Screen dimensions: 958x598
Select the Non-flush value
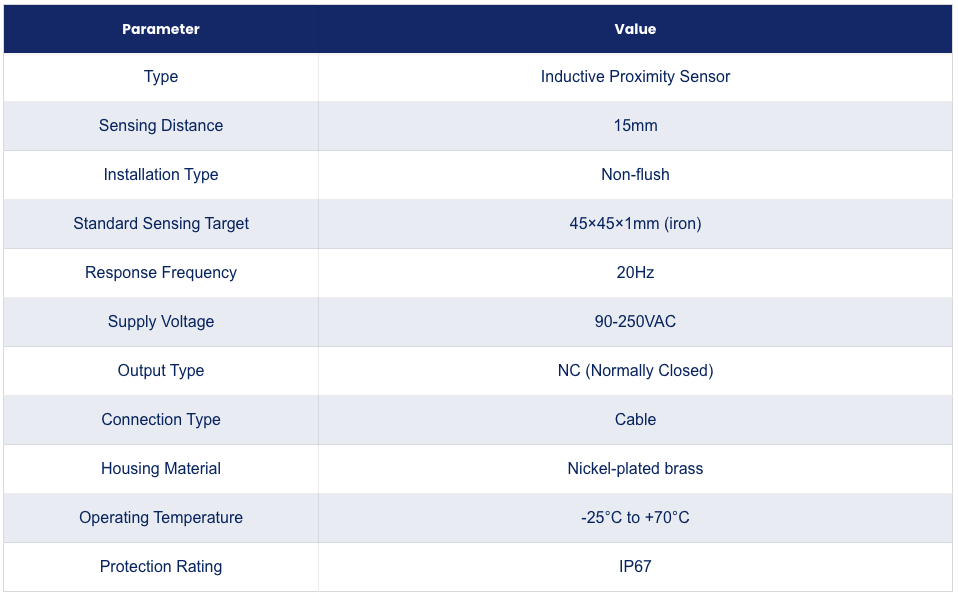tap(635, 174)
